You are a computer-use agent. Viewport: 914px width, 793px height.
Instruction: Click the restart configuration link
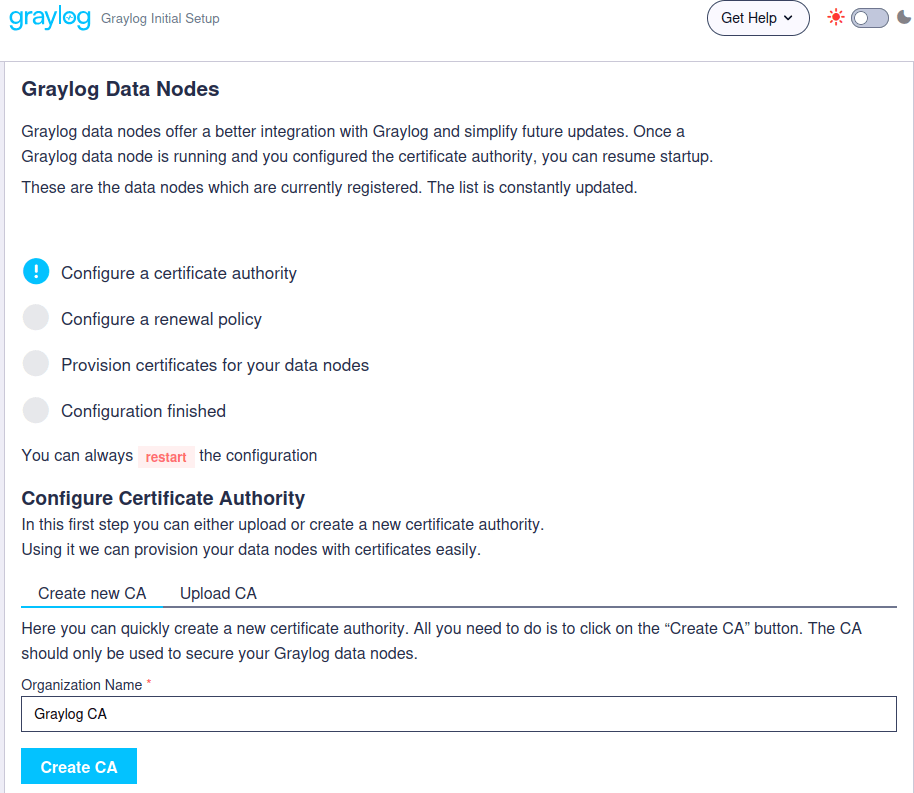(x=166, y=456)
